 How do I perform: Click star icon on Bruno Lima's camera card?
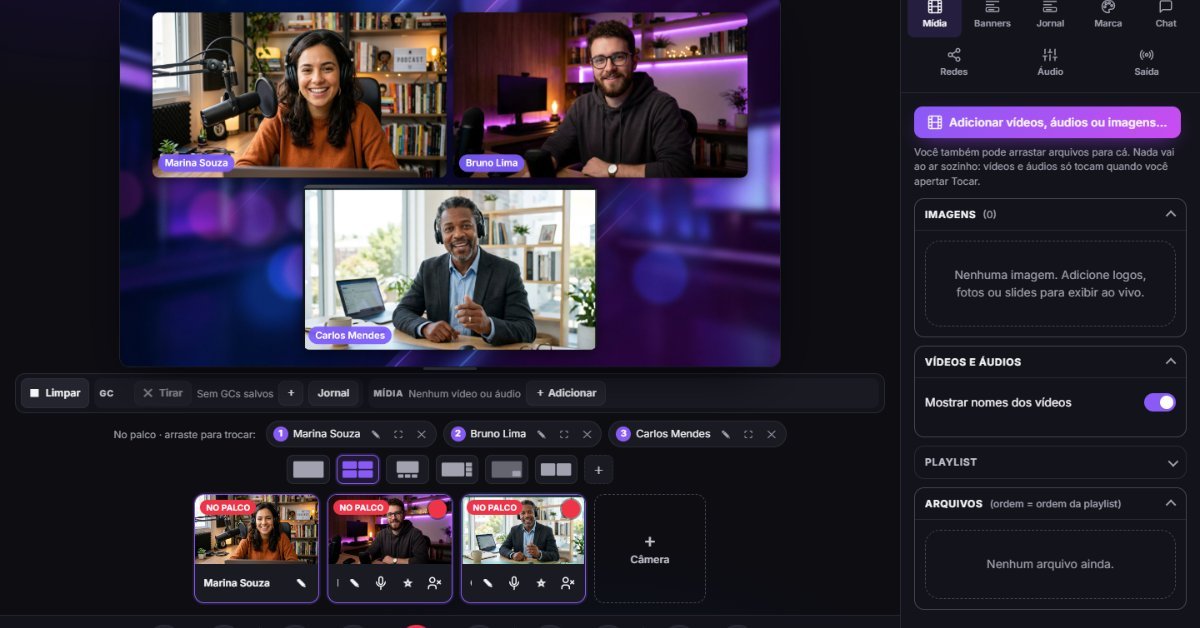[x=408, y=583]
